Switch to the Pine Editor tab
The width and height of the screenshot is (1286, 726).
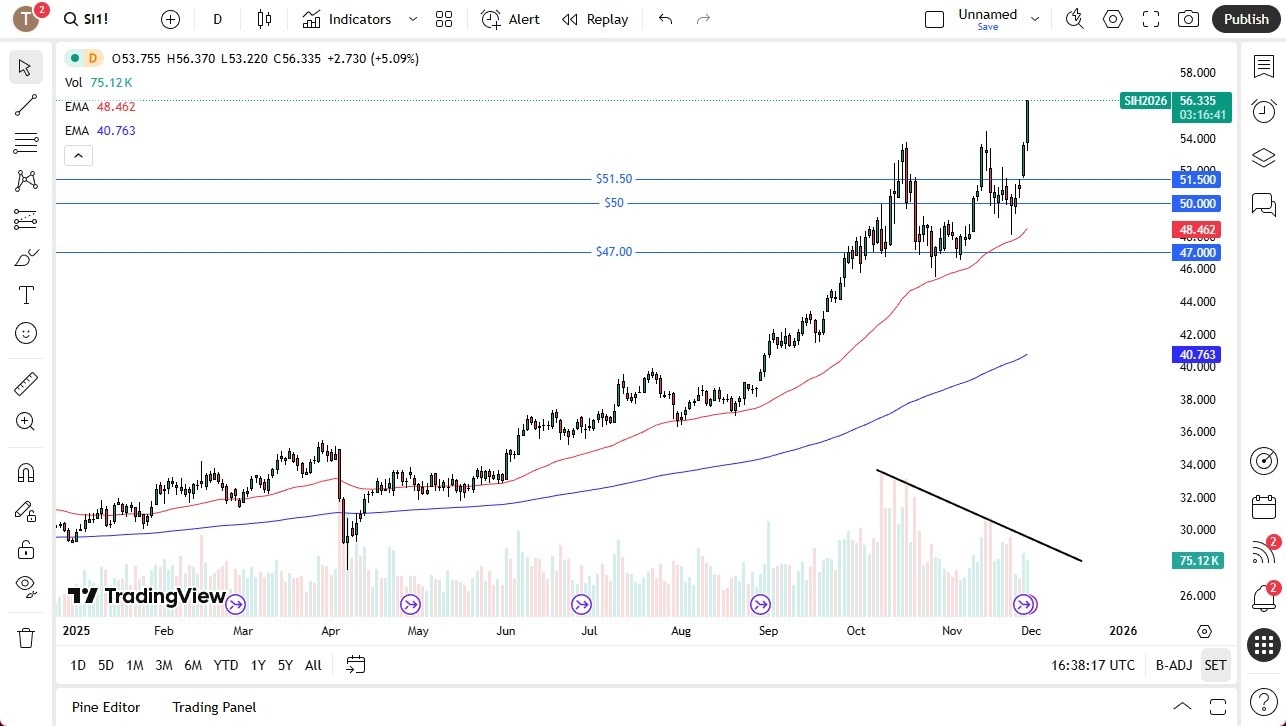[x=105, y=707]
